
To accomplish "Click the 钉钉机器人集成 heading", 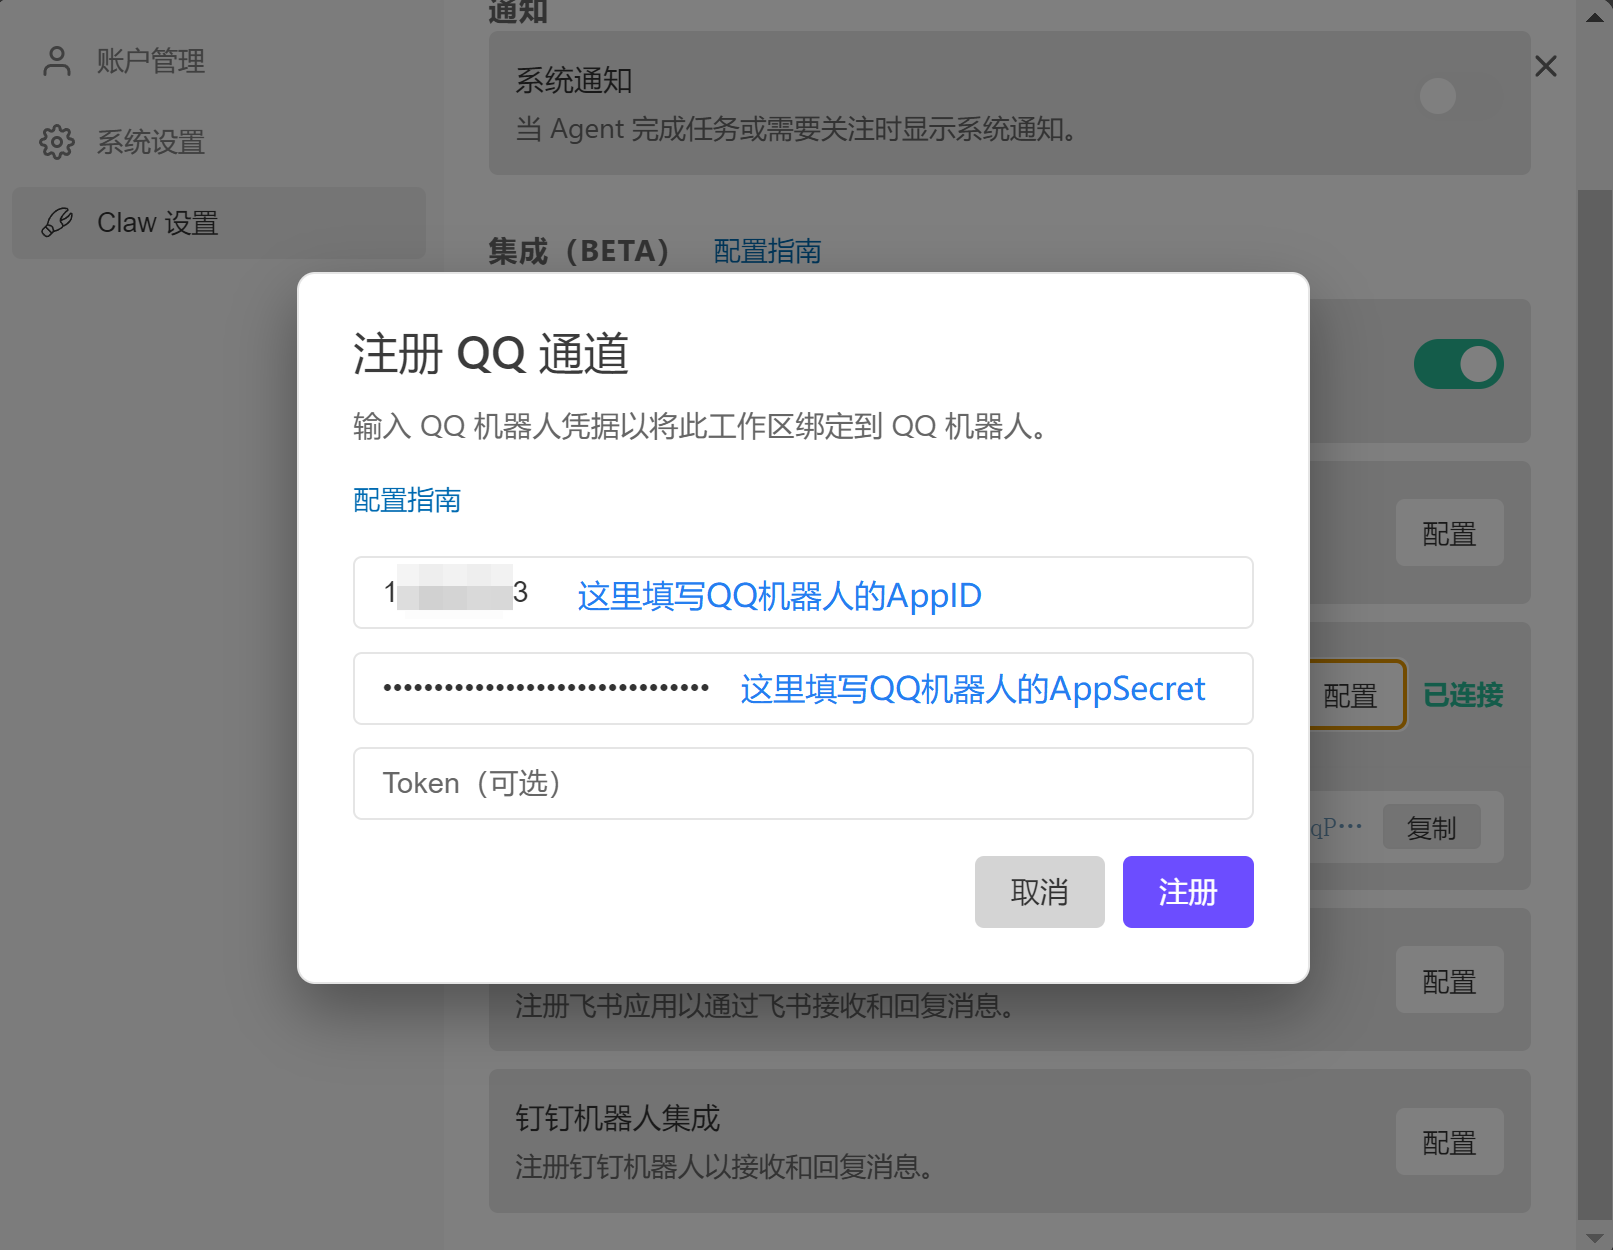I will tap(618, 1118).
